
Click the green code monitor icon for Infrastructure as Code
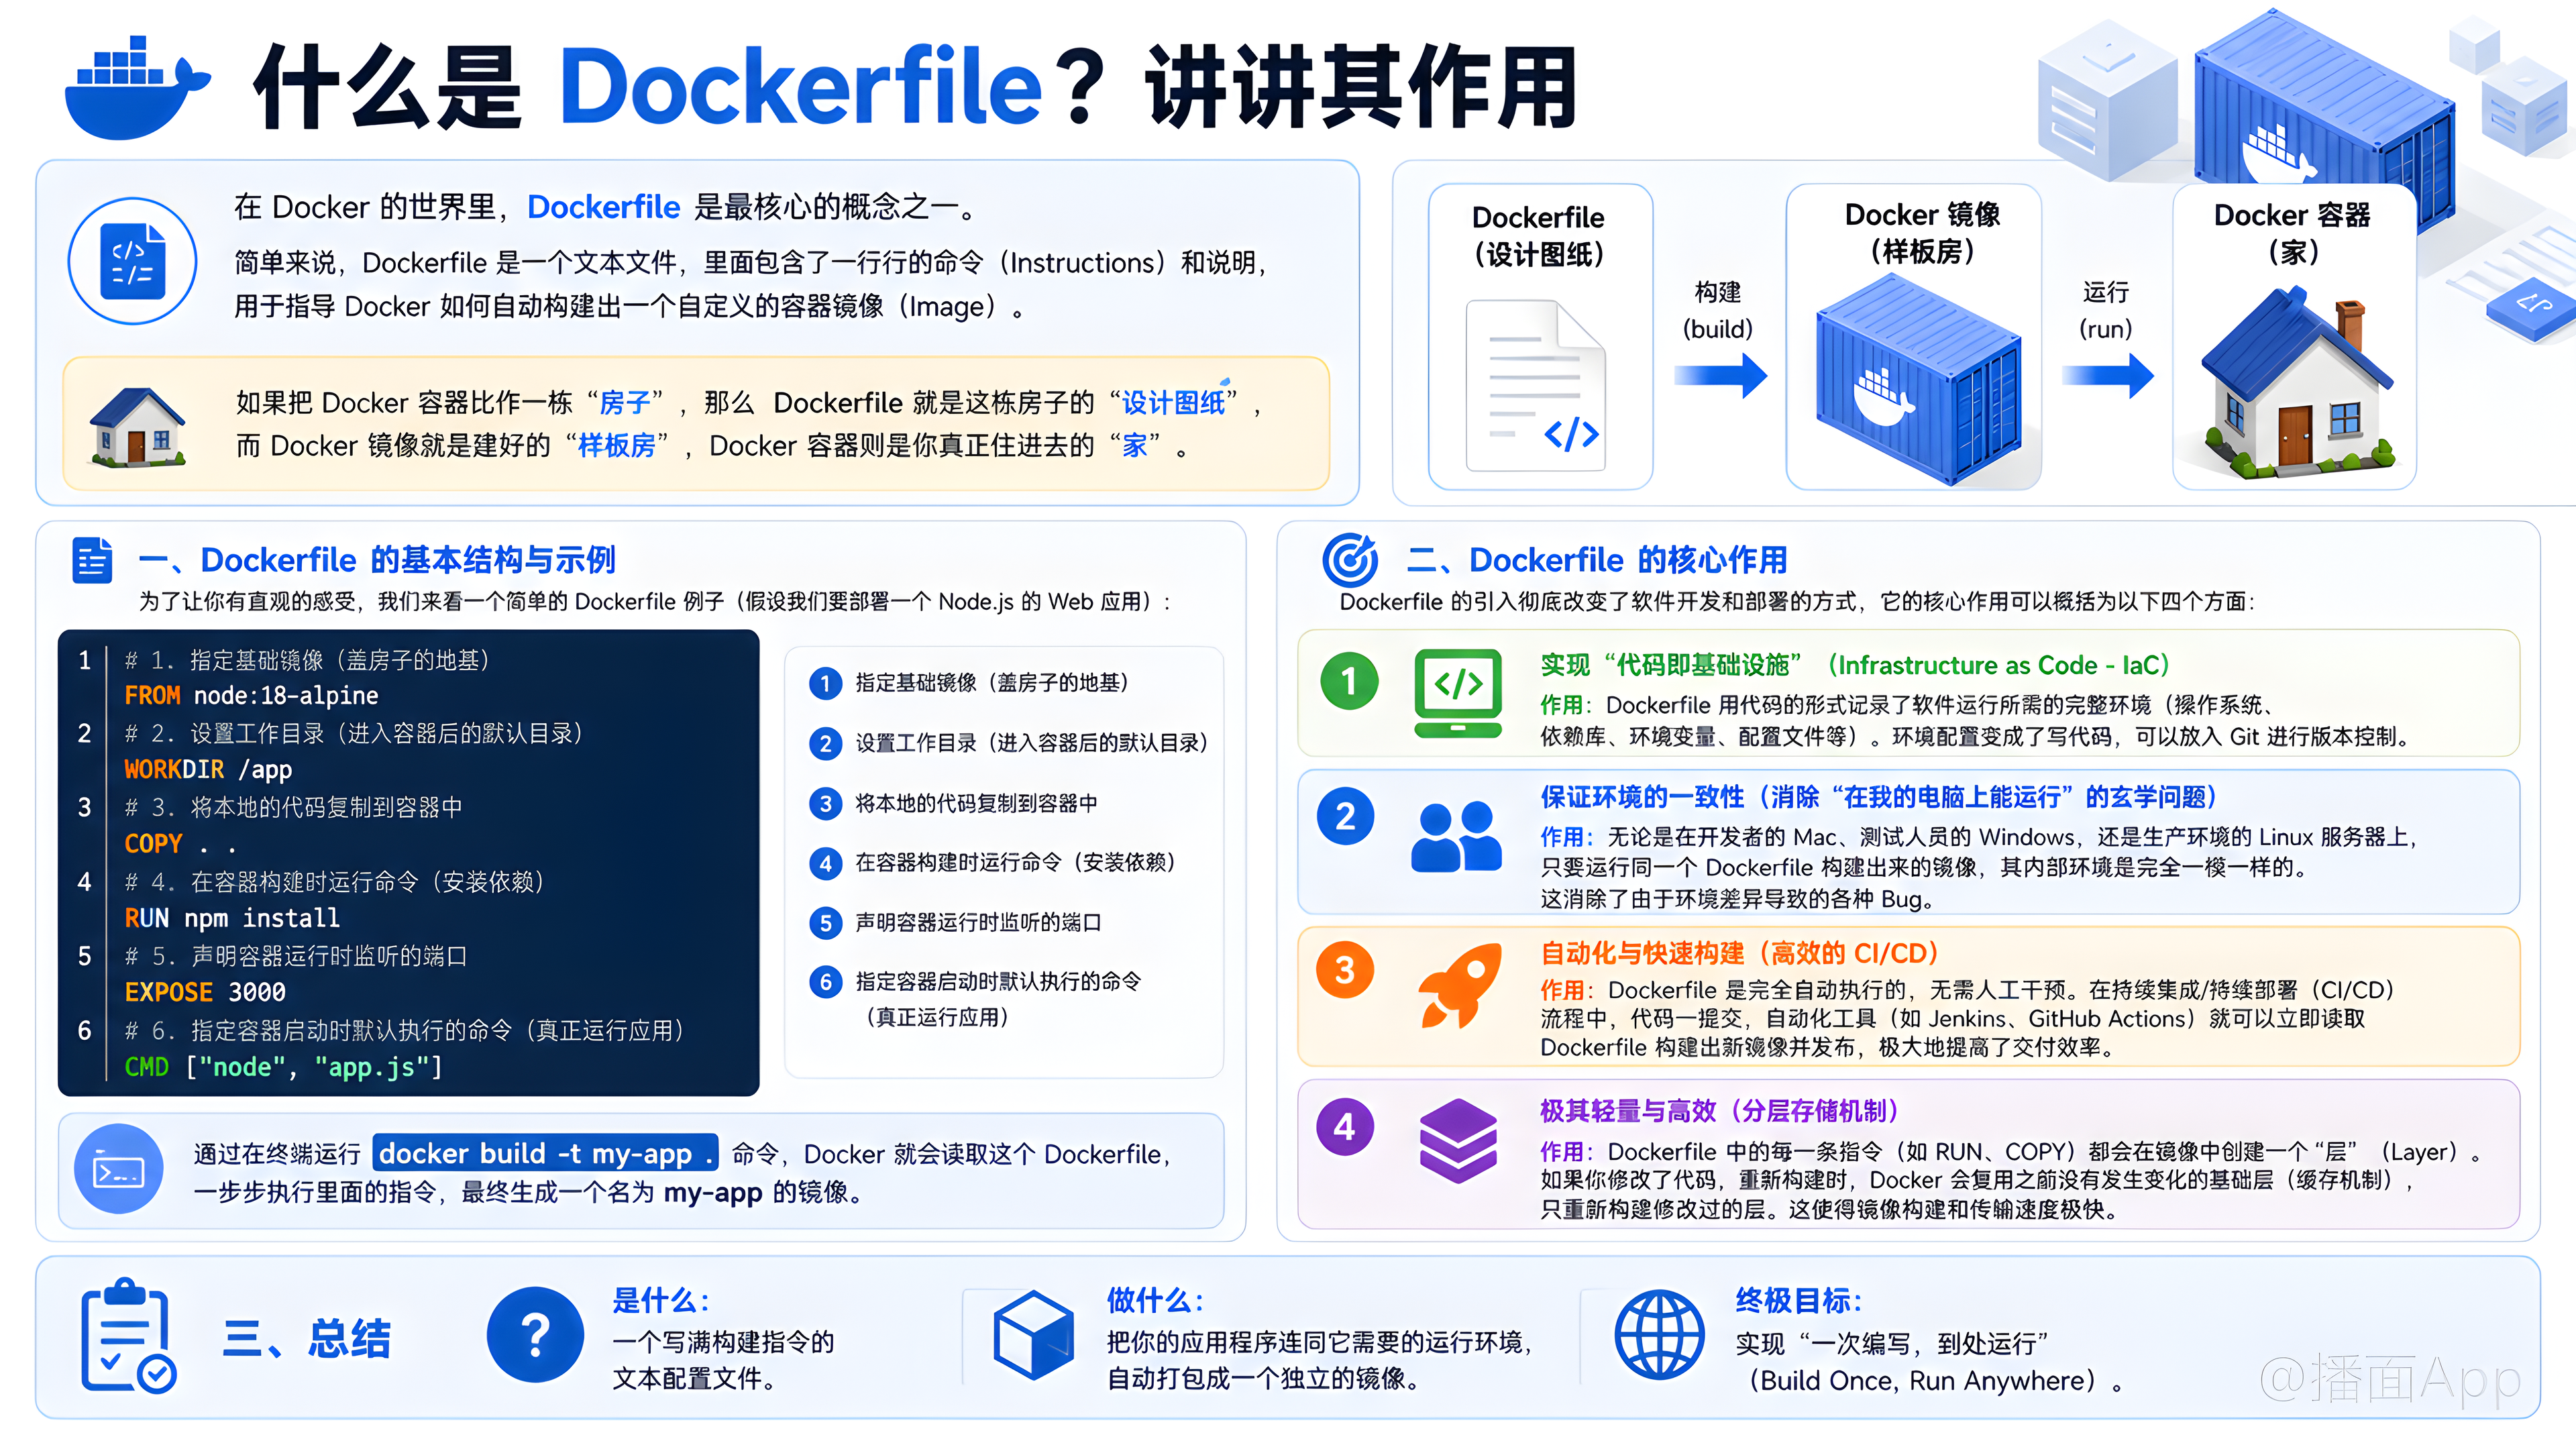coord(1458,693)
